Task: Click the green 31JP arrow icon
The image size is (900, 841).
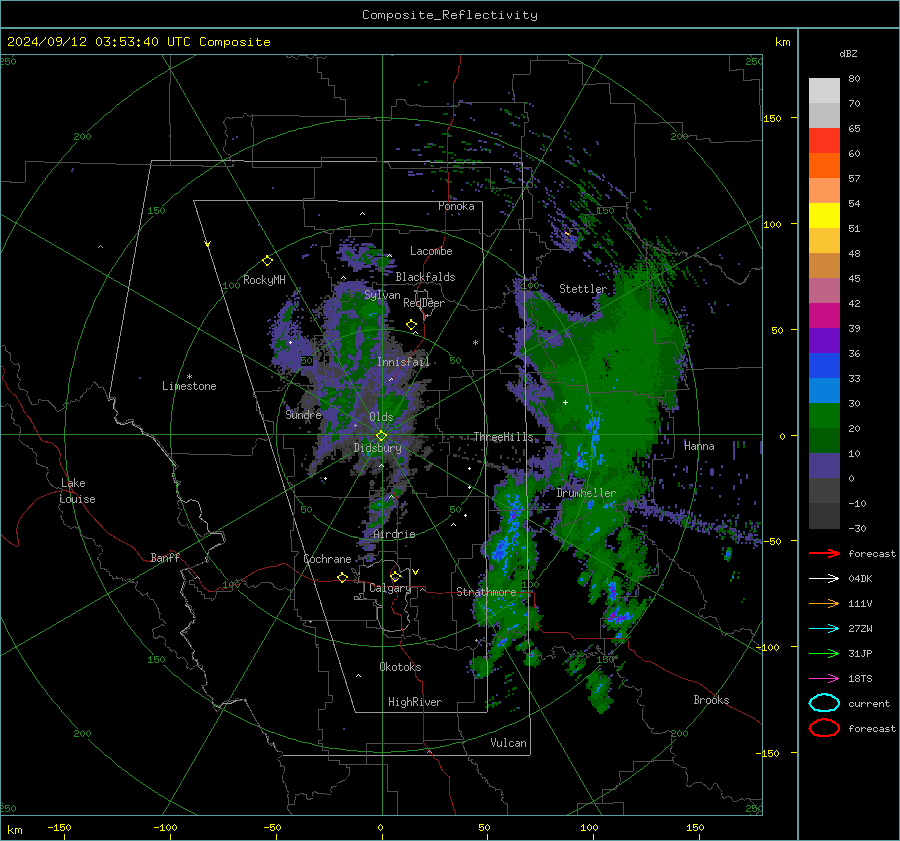Action: click(824, 653)
